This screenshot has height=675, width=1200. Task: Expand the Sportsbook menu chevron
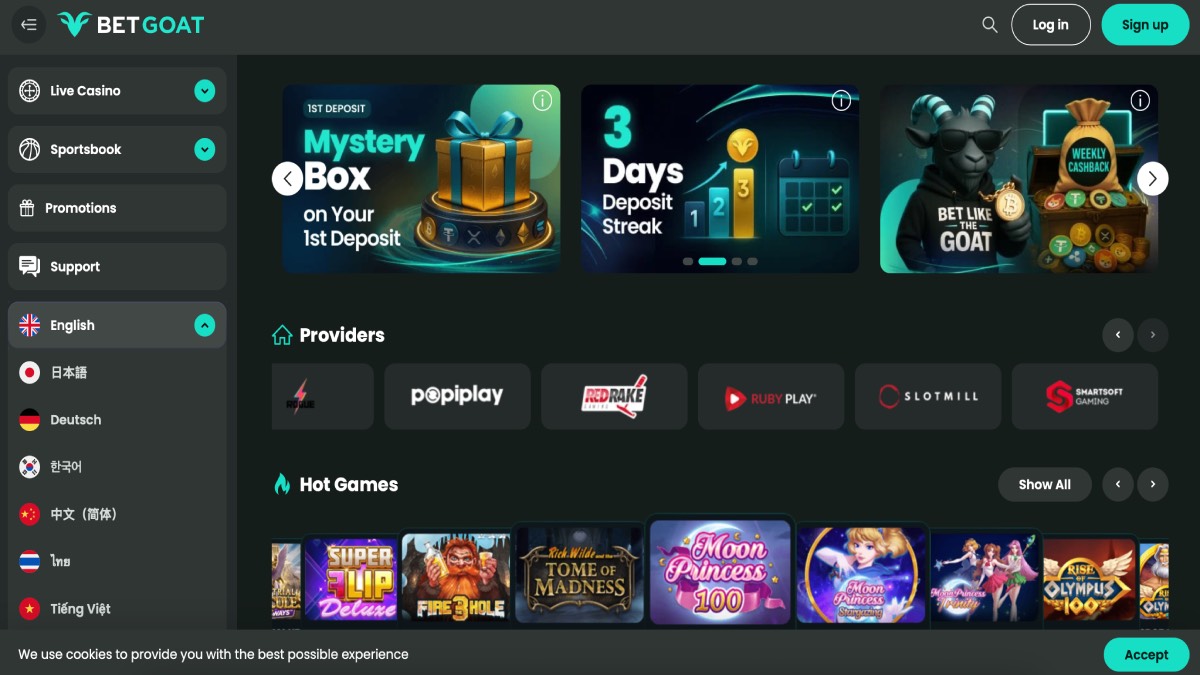pyautogui.click(x=205, y=150)
